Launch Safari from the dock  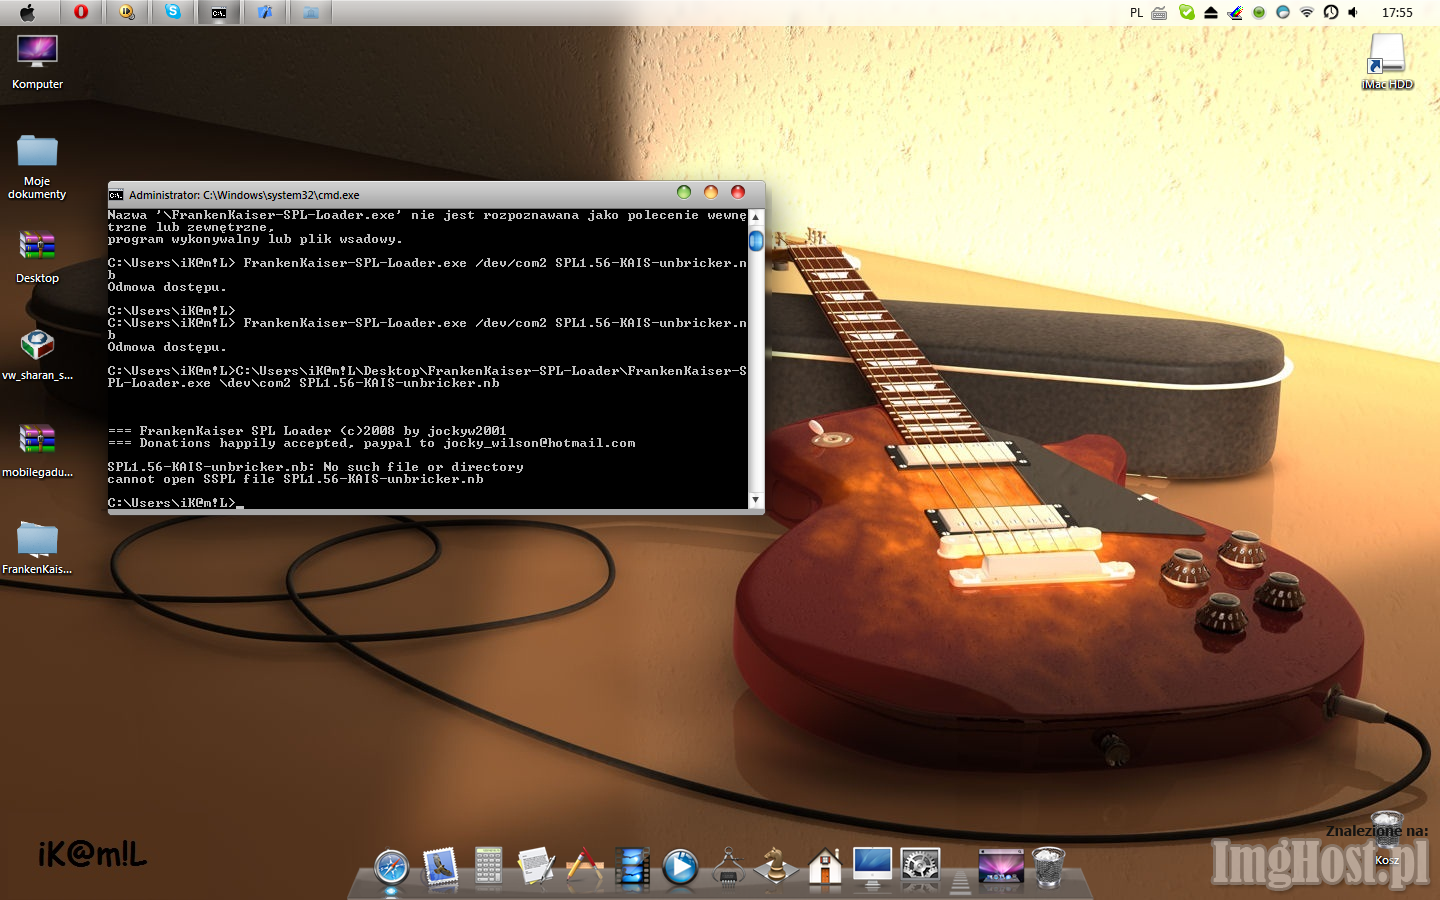(x=391, y=867)
